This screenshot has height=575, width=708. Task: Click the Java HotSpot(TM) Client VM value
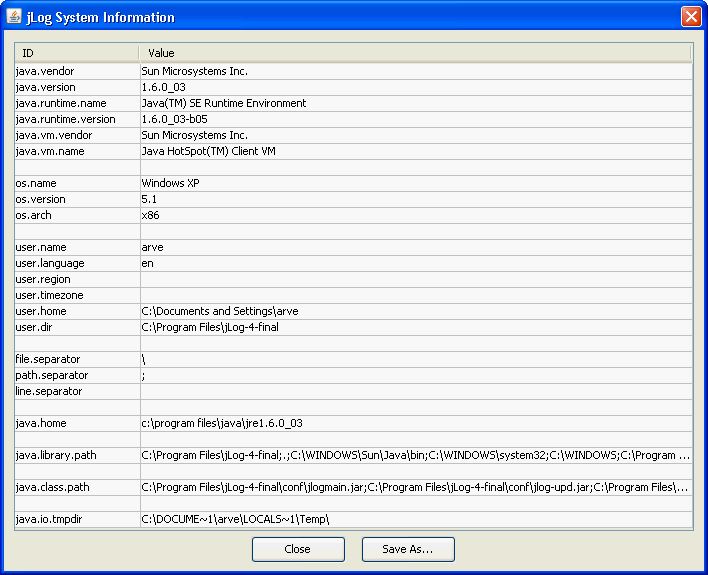tap(208, 151)
